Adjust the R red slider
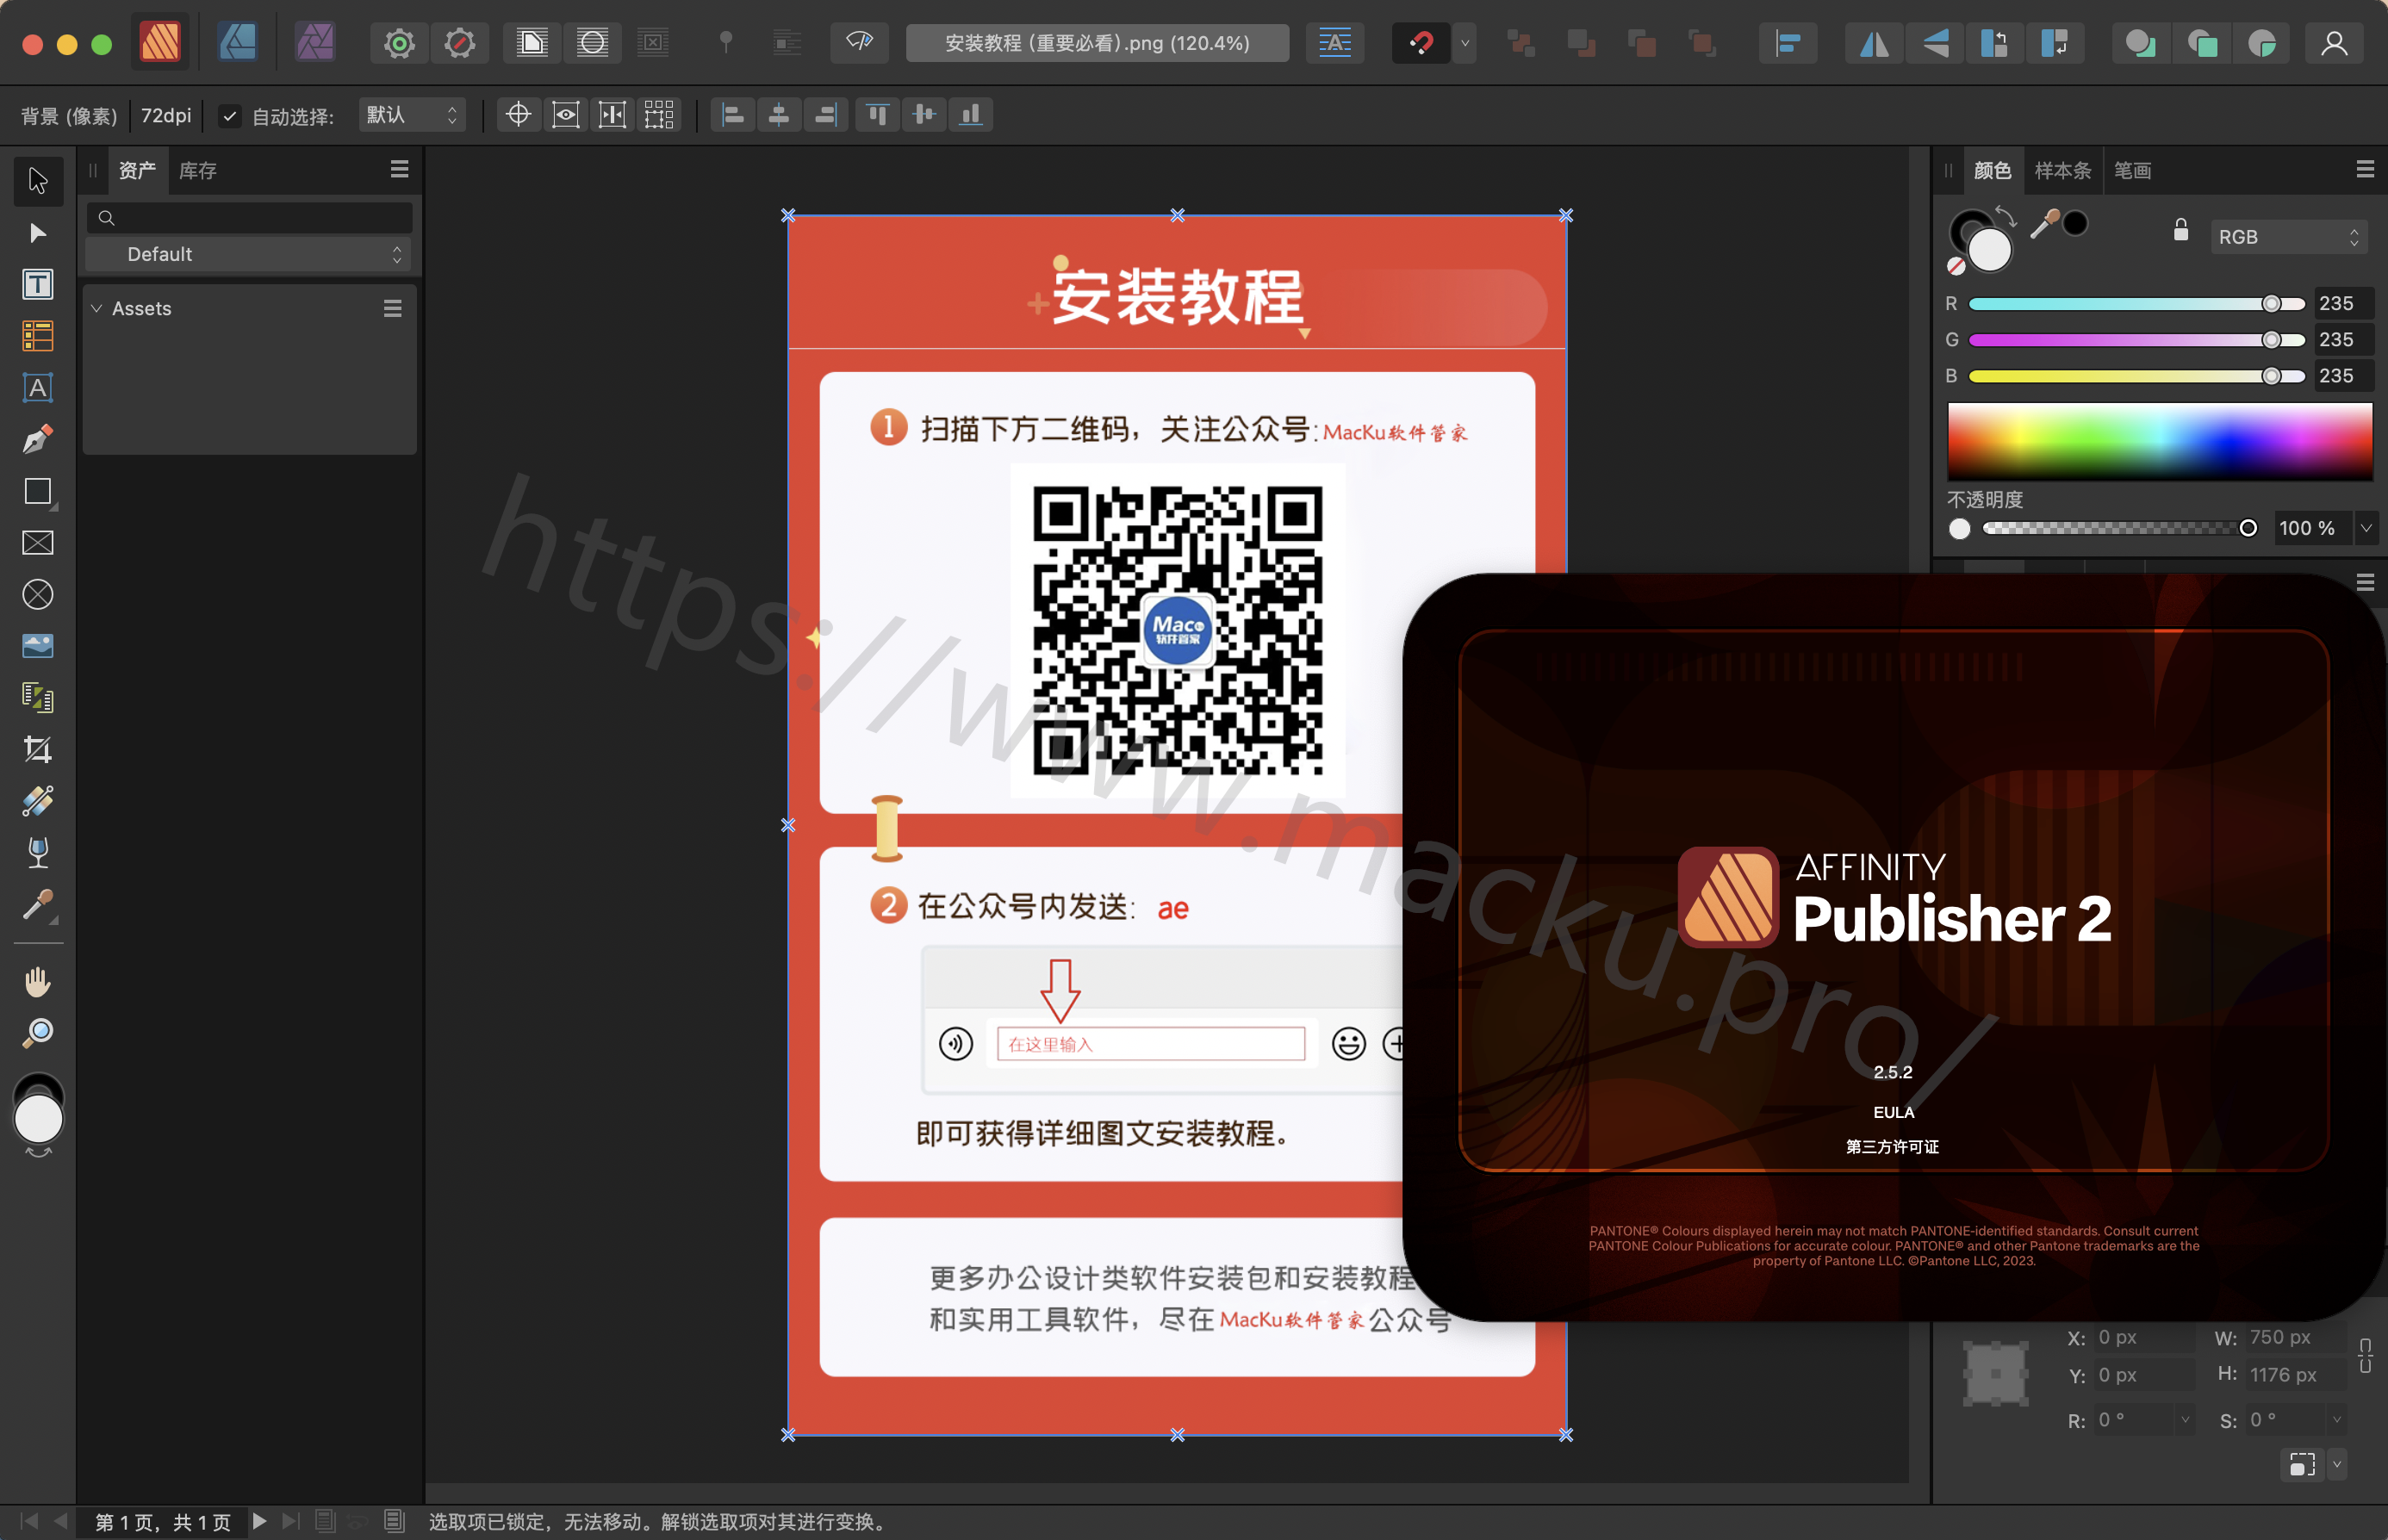 point(2136,304)
